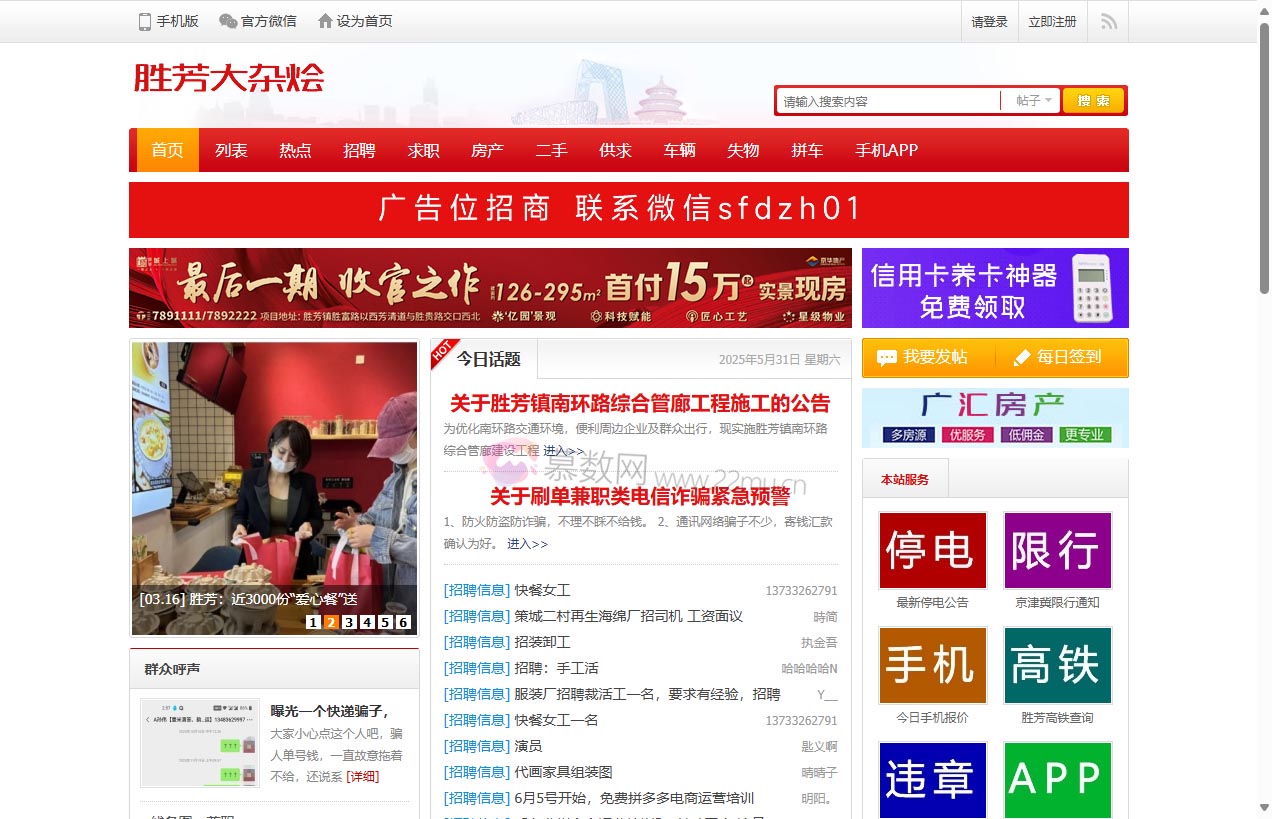
Task: Switch carousel to slide 6
Action: [x=403, y=622]
